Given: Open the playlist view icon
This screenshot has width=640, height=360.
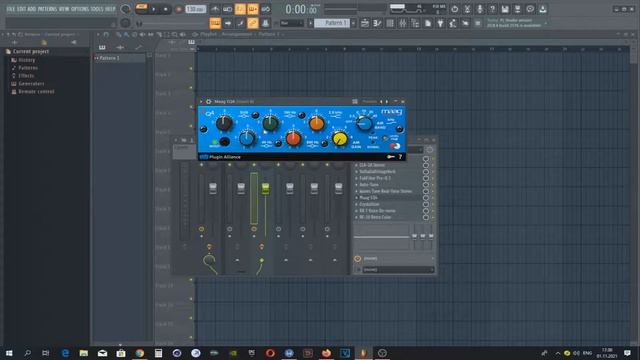Looking at the screenshot, I should (x=365, y=23).
